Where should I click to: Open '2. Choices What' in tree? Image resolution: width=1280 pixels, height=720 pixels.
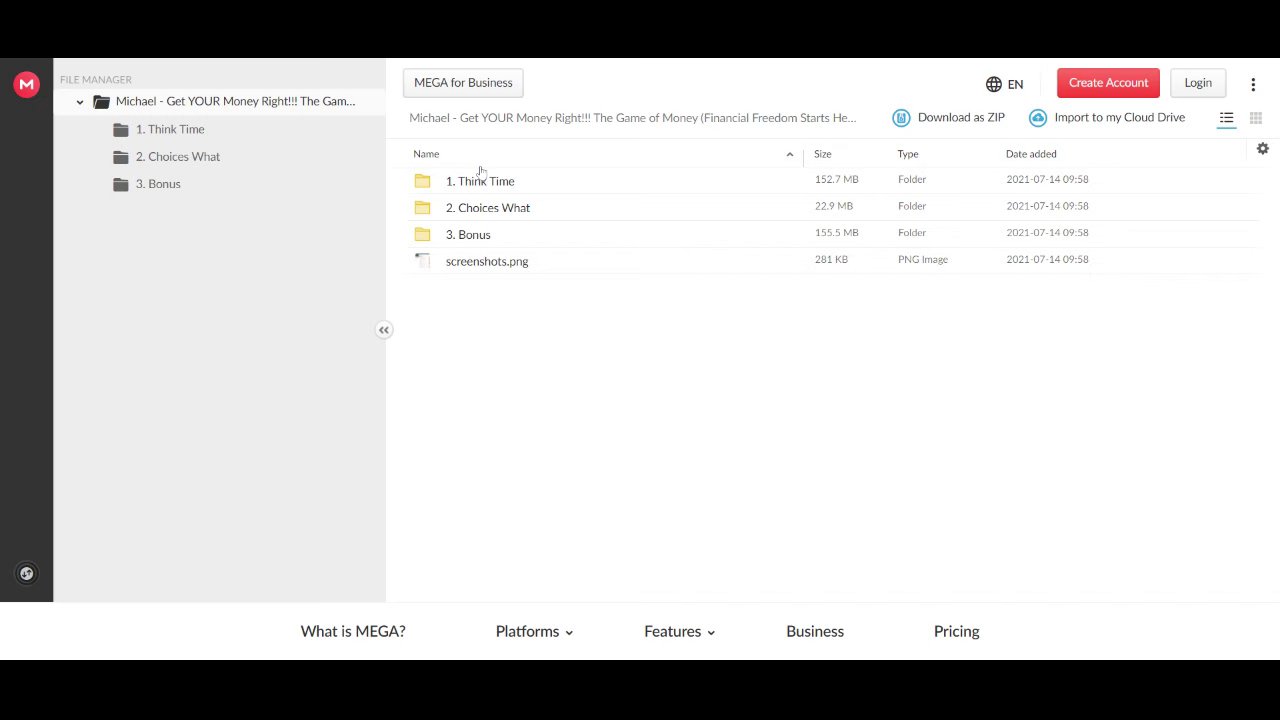178,156
